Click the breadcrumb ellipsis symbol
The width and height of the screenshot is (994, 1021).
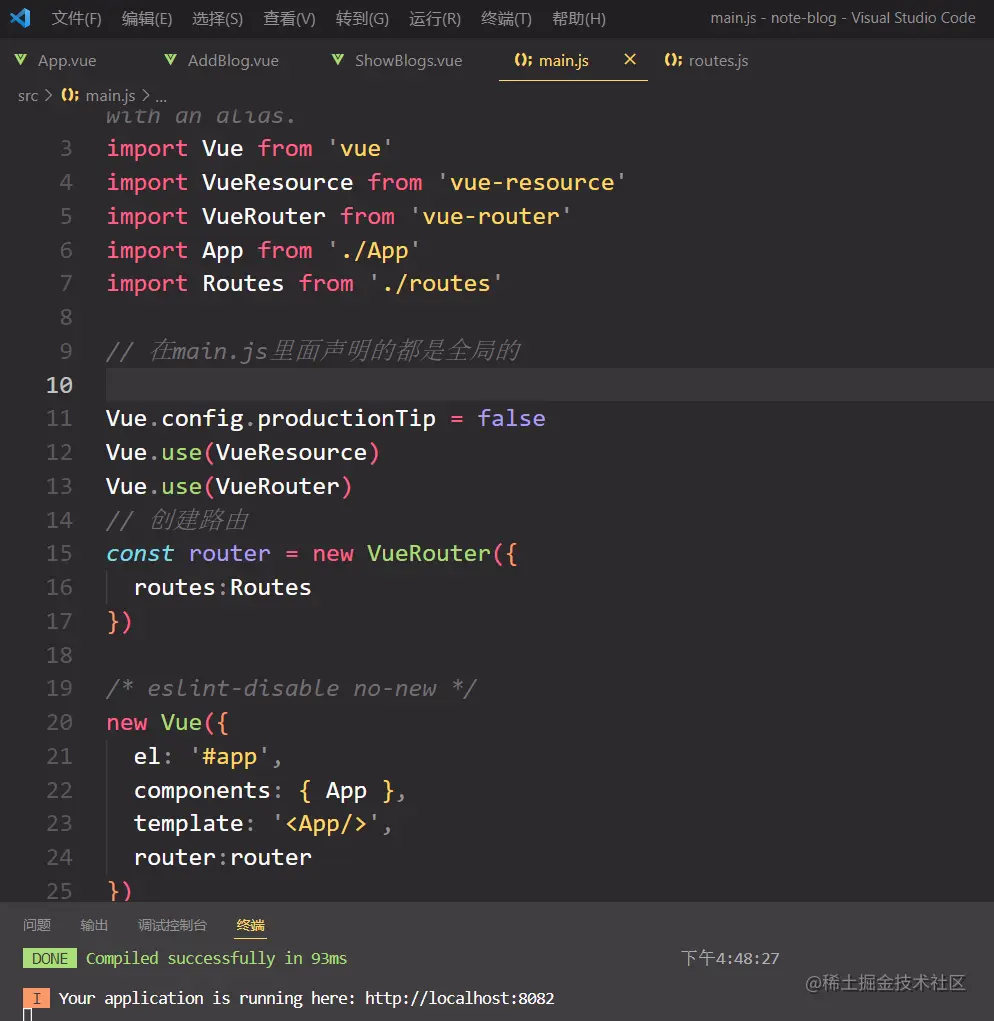[161, 98]
